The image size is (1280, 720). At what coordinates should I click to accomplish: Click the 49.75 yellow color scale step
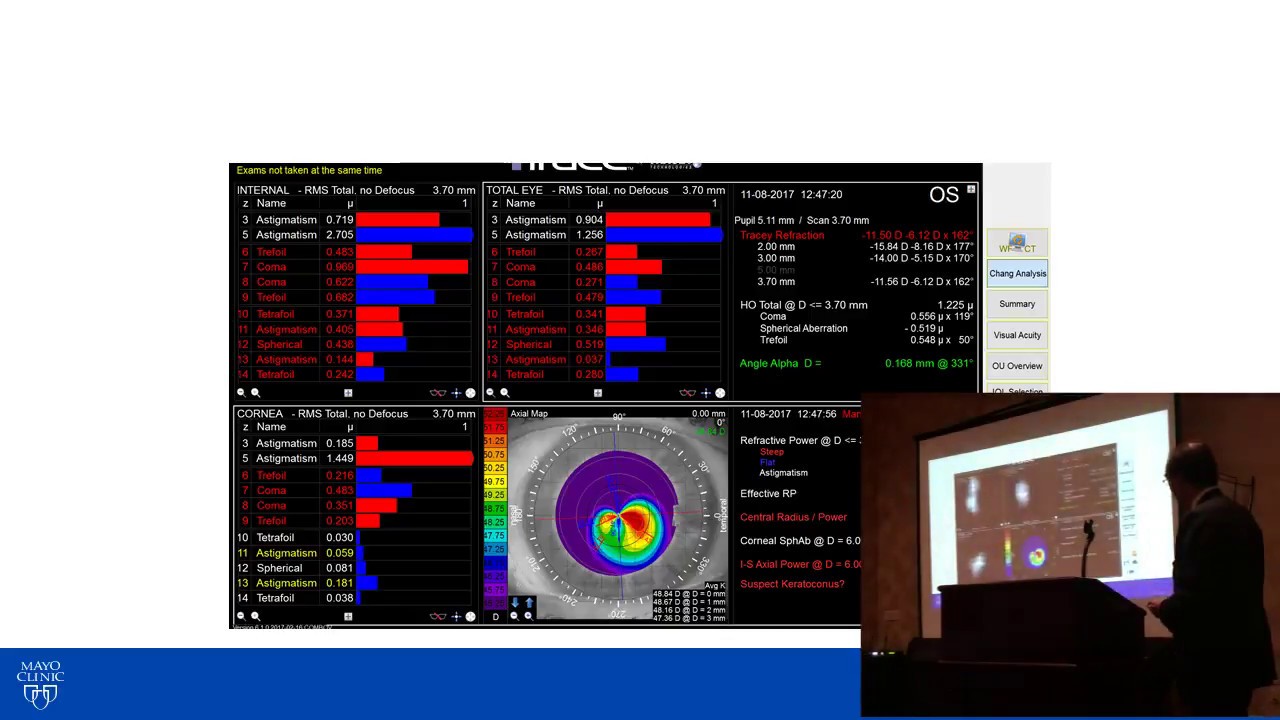pos(495,481)
